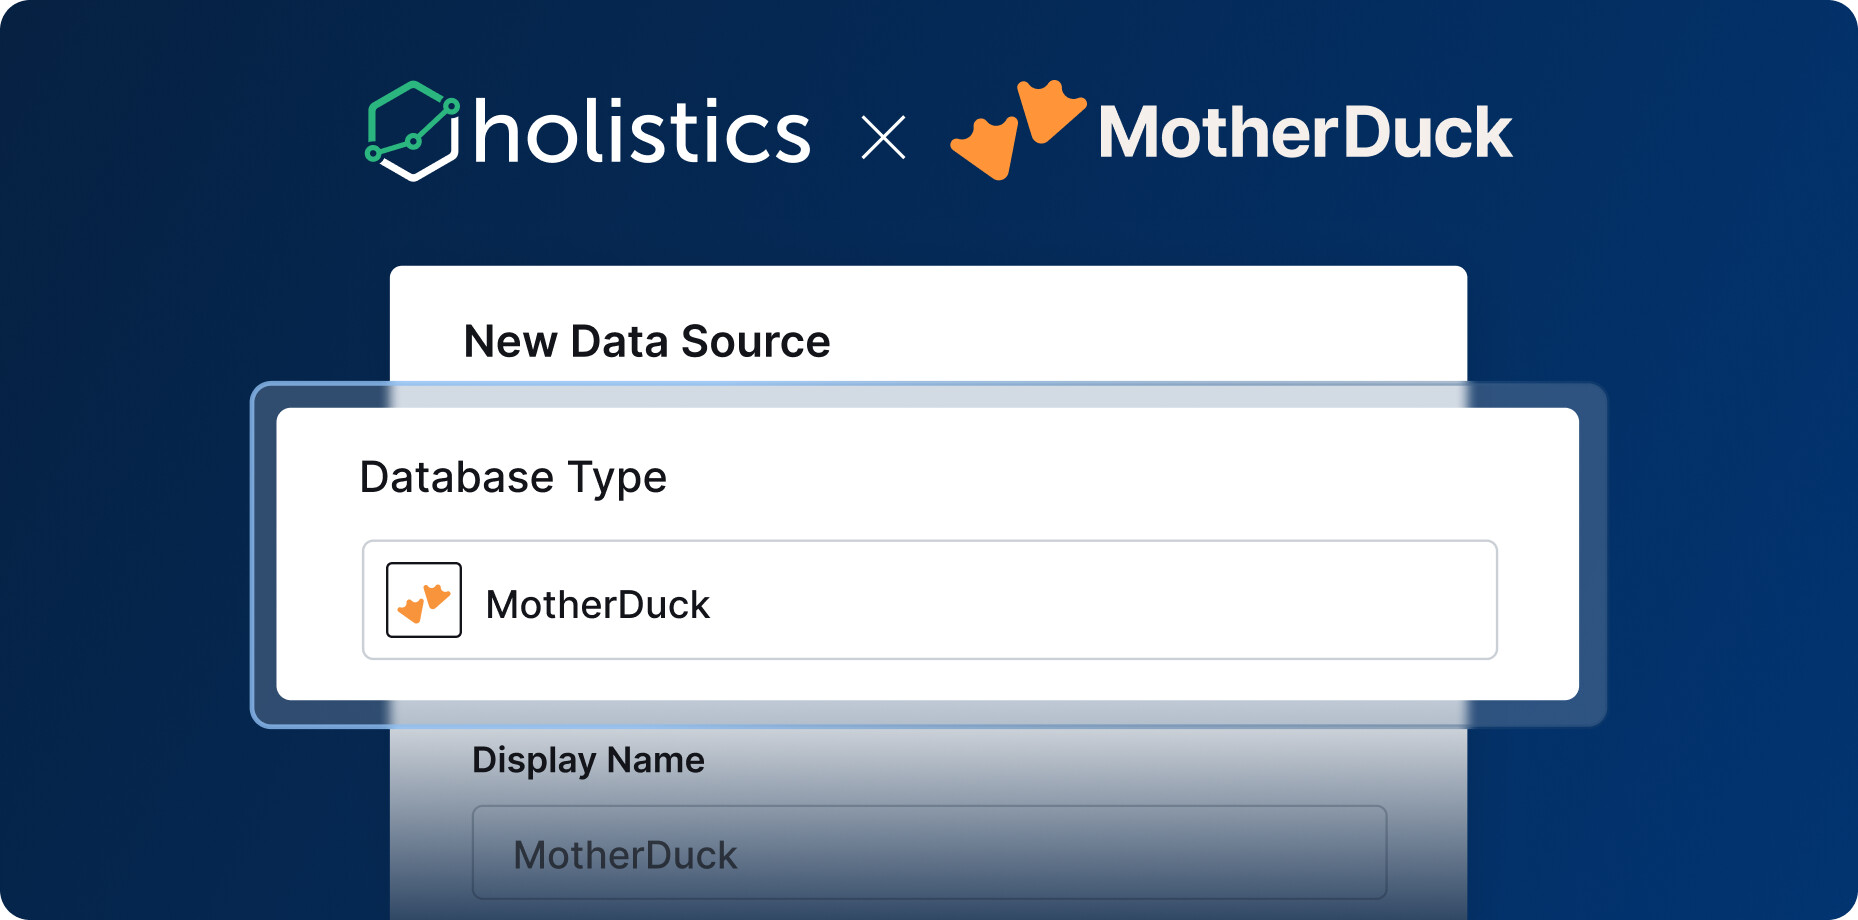Click the orange MotherDuck footprints header logo
The width and height of the screenshot is (1858, 920).
[1018, 130]
